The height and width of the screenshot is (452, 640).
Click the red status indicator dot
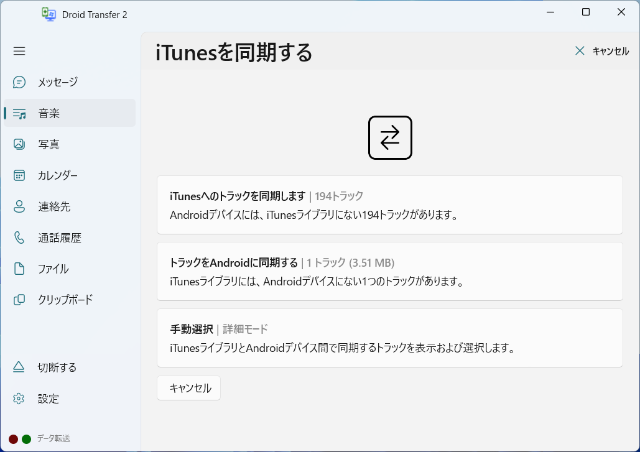tap(13, 439)
